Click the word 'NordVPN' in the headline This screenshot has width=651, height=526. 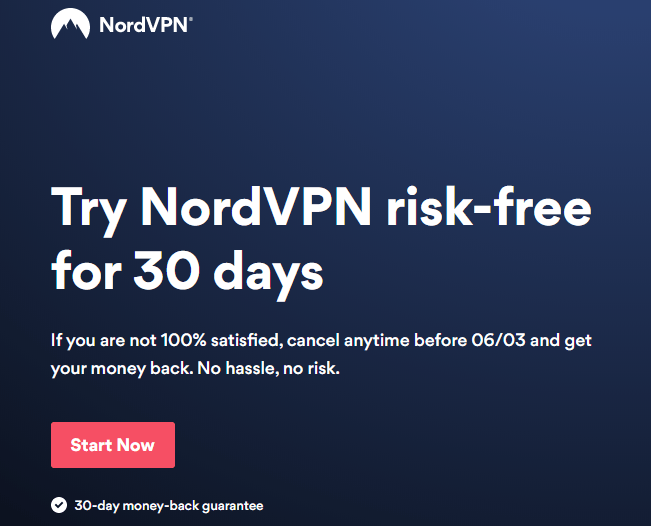tap(256, 207)
